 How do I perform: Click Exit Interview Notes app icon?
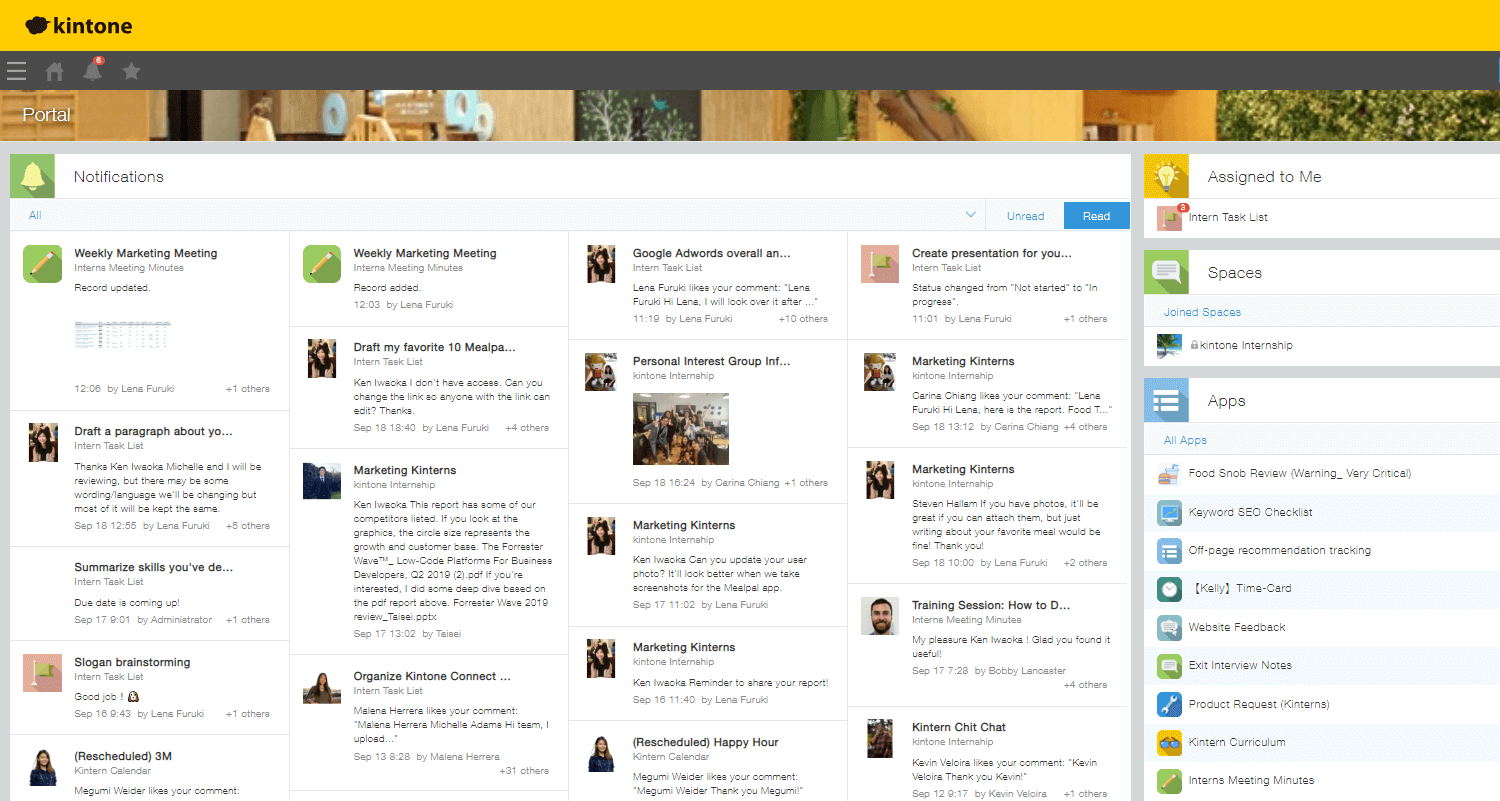(1169, 665)
